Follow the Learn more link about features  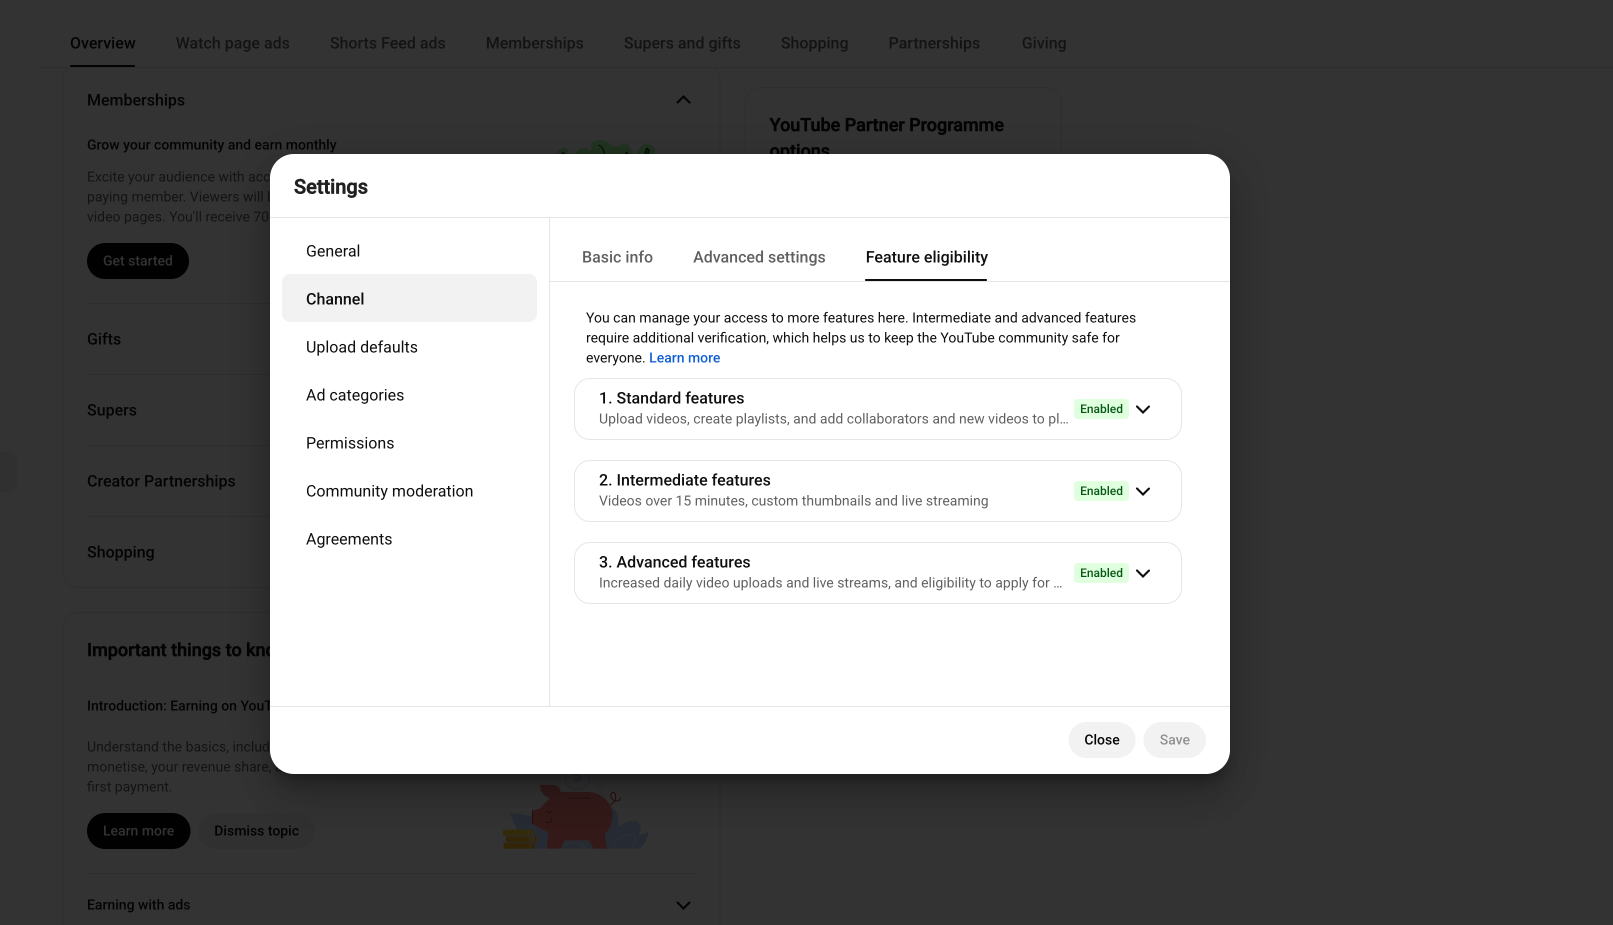(x=684, y=358)
